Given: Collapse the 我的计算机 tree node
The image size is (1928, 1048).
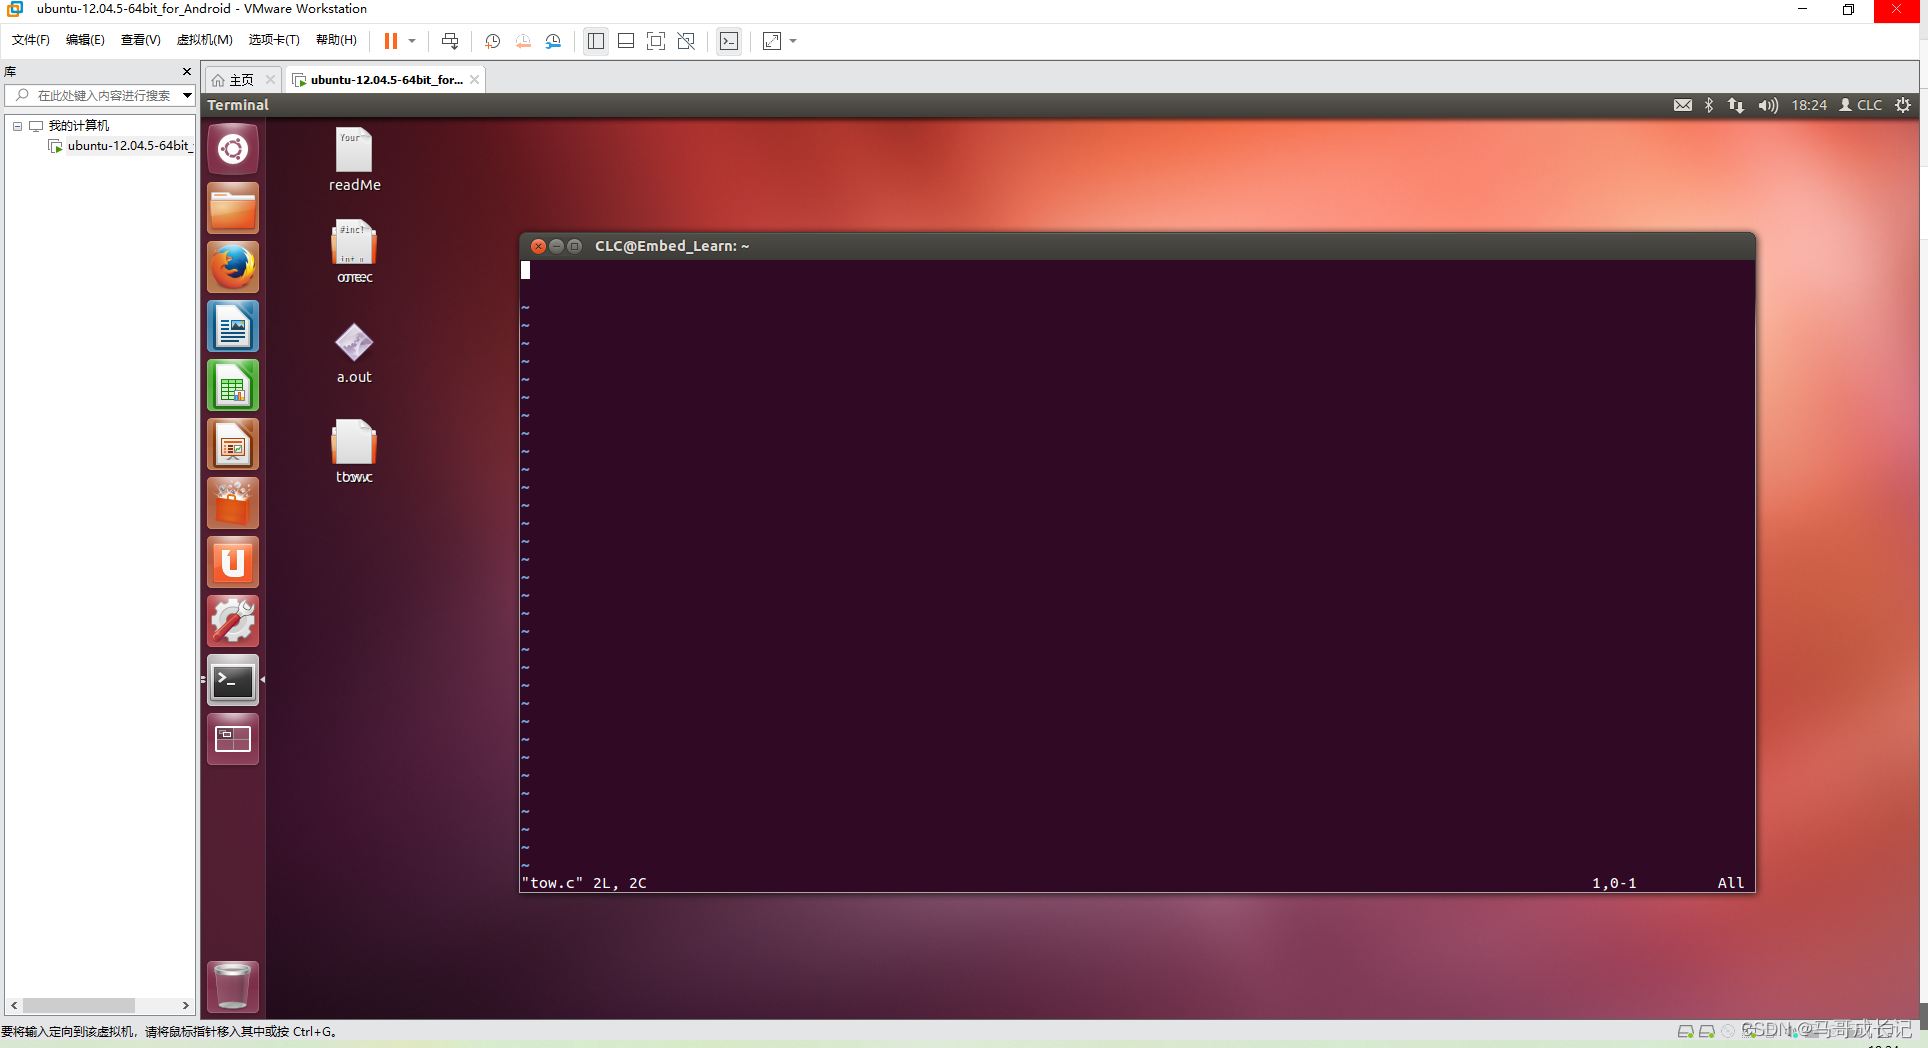Looking at the screenshot, I should [17, 126].
